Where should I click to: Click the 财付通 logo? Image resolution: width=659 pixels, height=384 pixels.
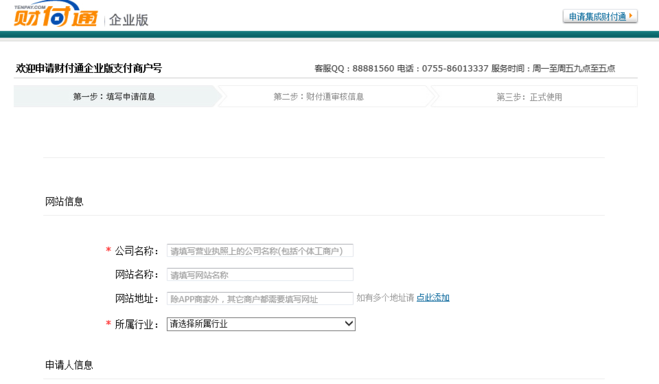(55, 15)
